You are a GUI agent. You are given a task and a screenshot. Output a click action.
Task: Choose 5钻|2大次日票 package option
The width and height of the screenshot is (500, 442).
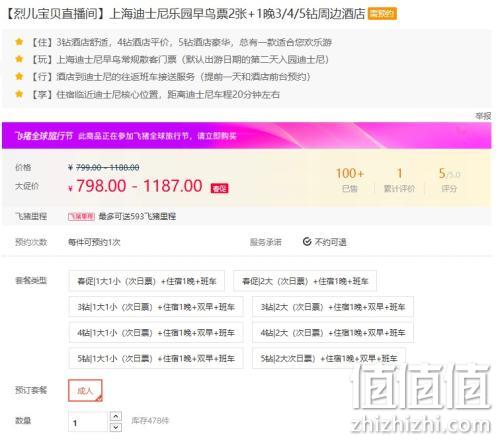coord(329,358)
